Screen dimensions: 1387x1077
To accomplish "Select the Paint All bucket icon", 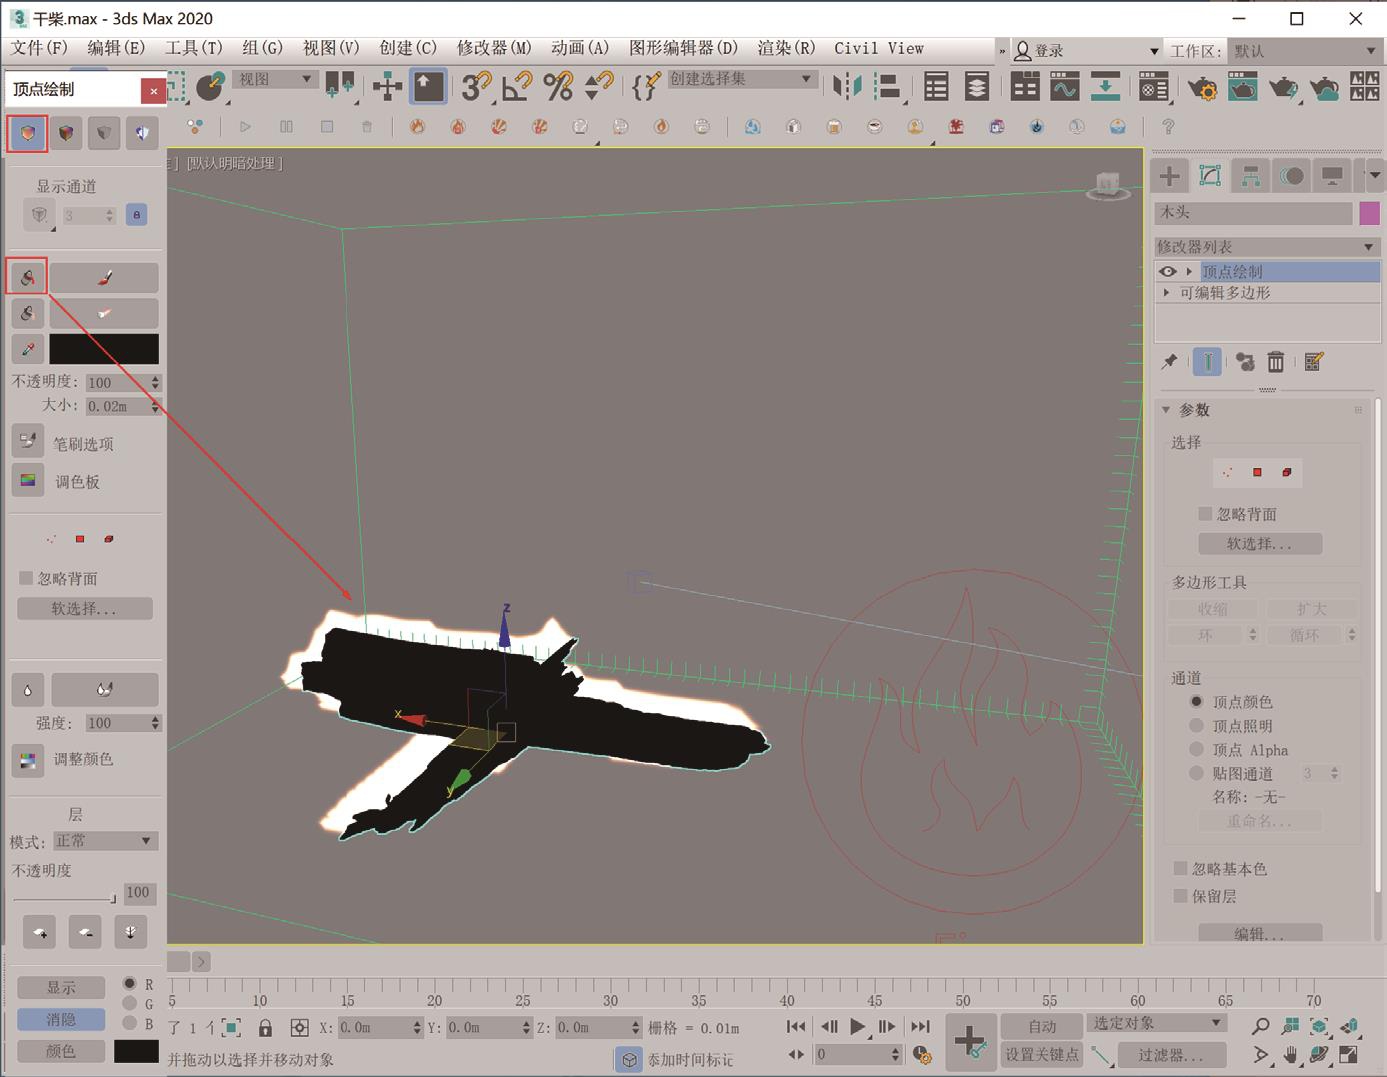I will coord(28,277).
